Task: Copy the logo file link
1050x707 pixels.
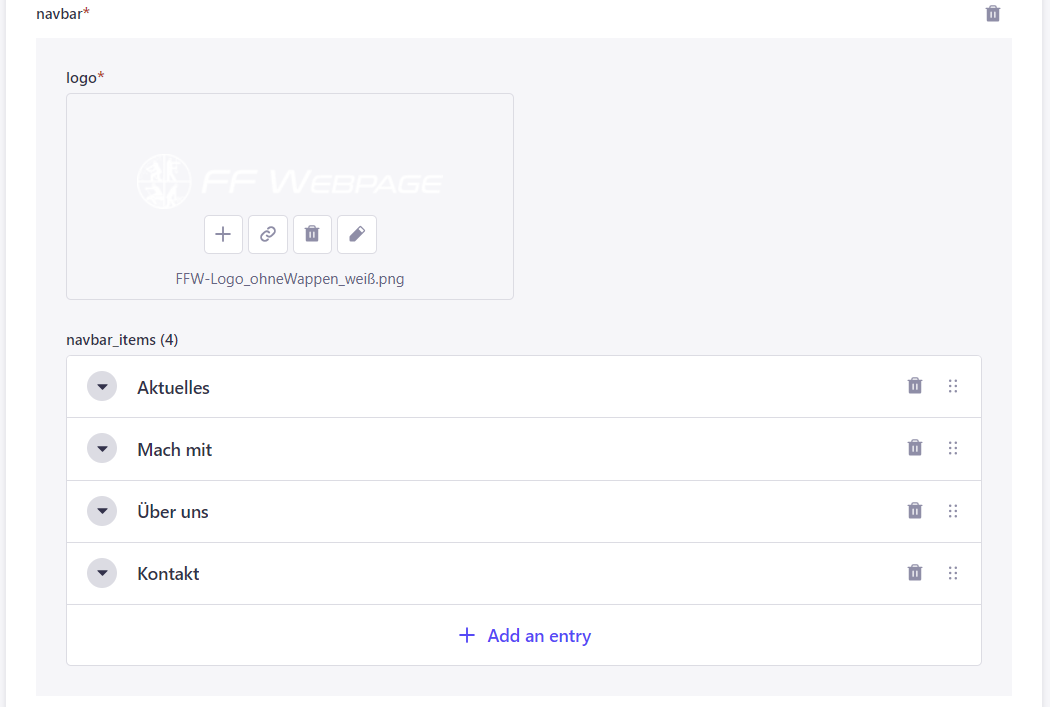Action: point(268,234)
